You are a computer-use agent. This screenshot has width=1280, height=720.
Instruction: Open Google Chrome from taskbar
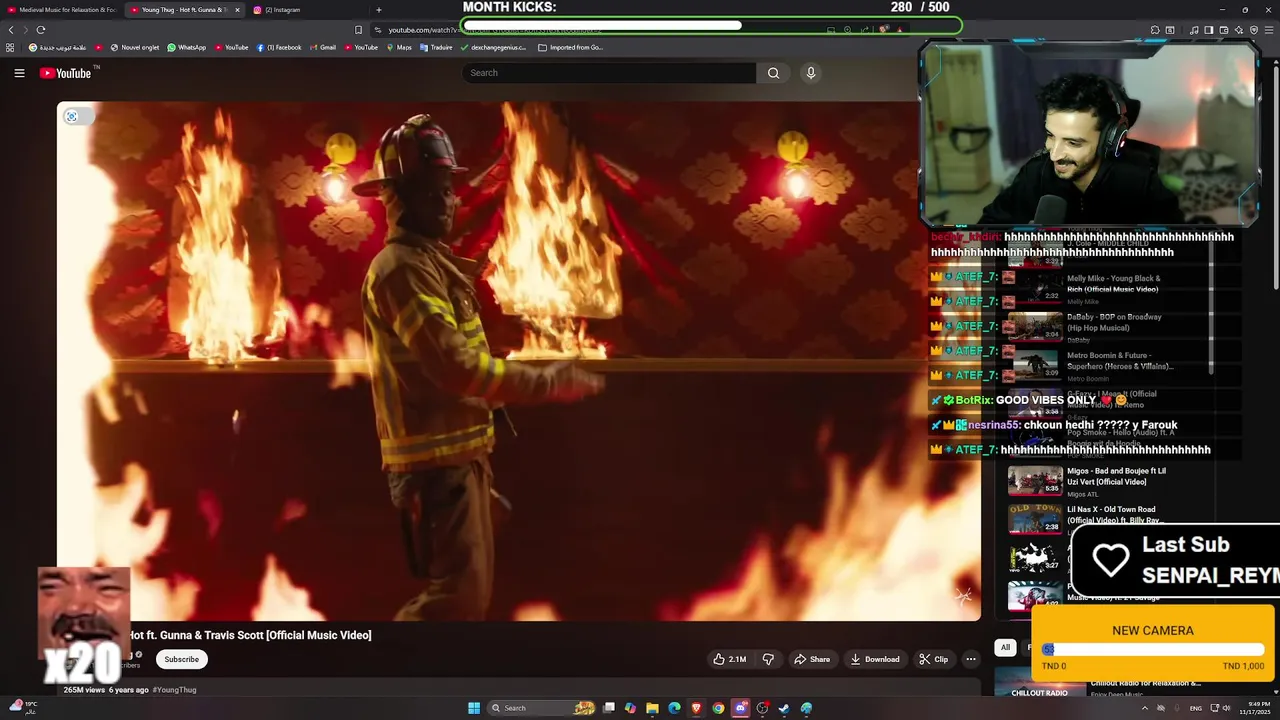pos(718,708)
